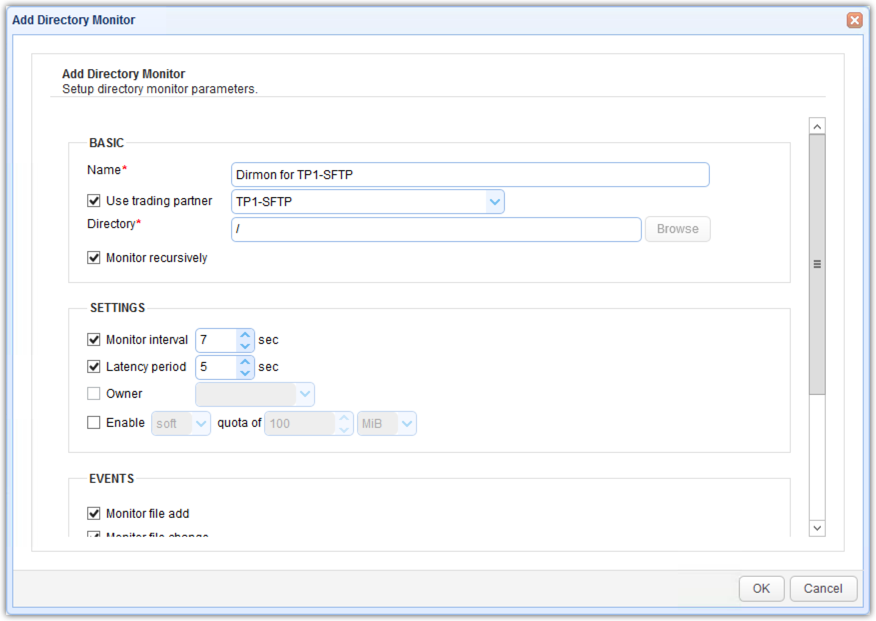
Task: Disable the Monitor interval checkbox
Action: coord(93,339)
